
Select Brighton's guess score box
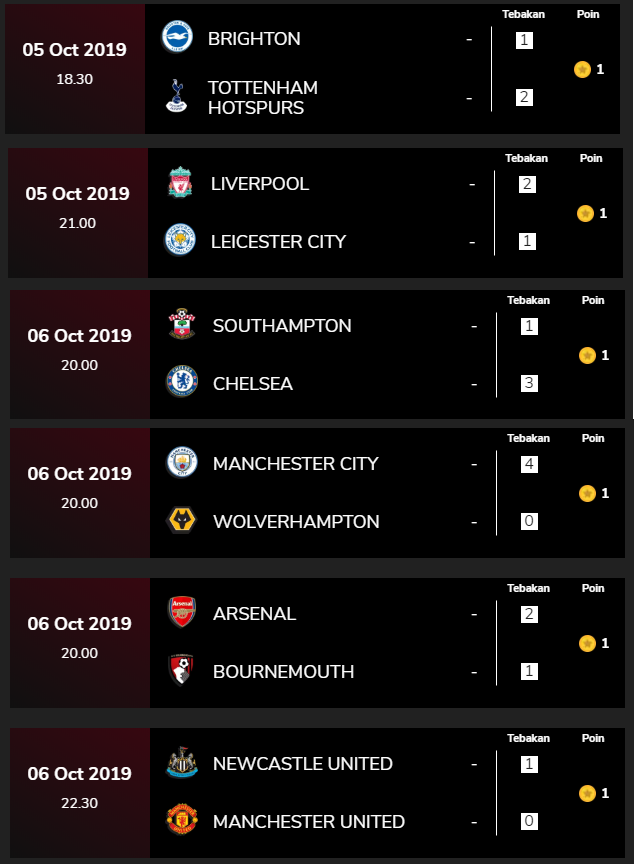click(525, 40)
